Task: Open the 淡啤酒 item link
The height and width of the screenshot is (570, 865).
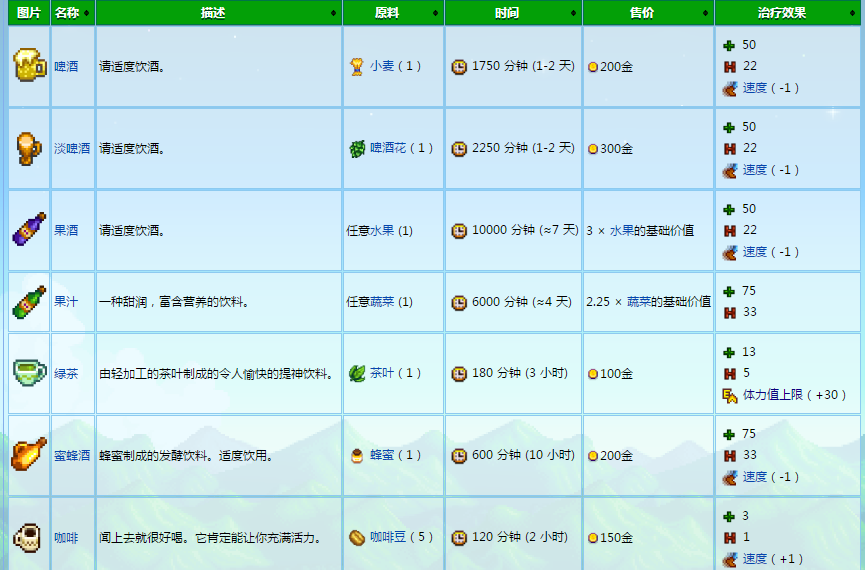Action: (72, 149)
